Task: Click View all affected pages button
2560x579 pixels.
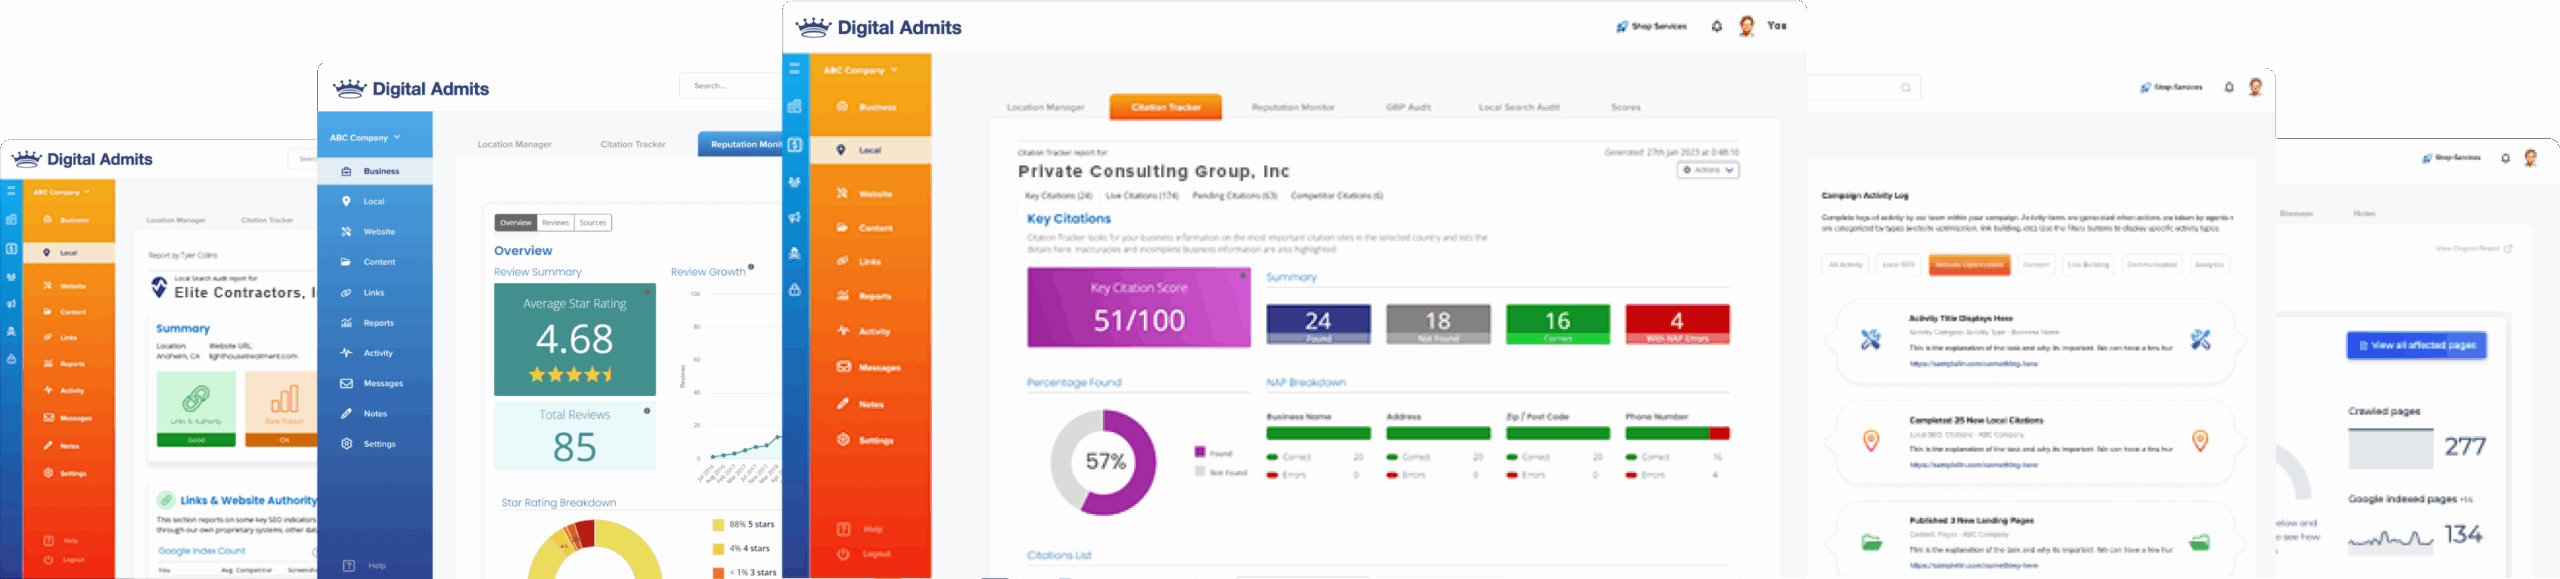Action: click(x=2417, y=345)
